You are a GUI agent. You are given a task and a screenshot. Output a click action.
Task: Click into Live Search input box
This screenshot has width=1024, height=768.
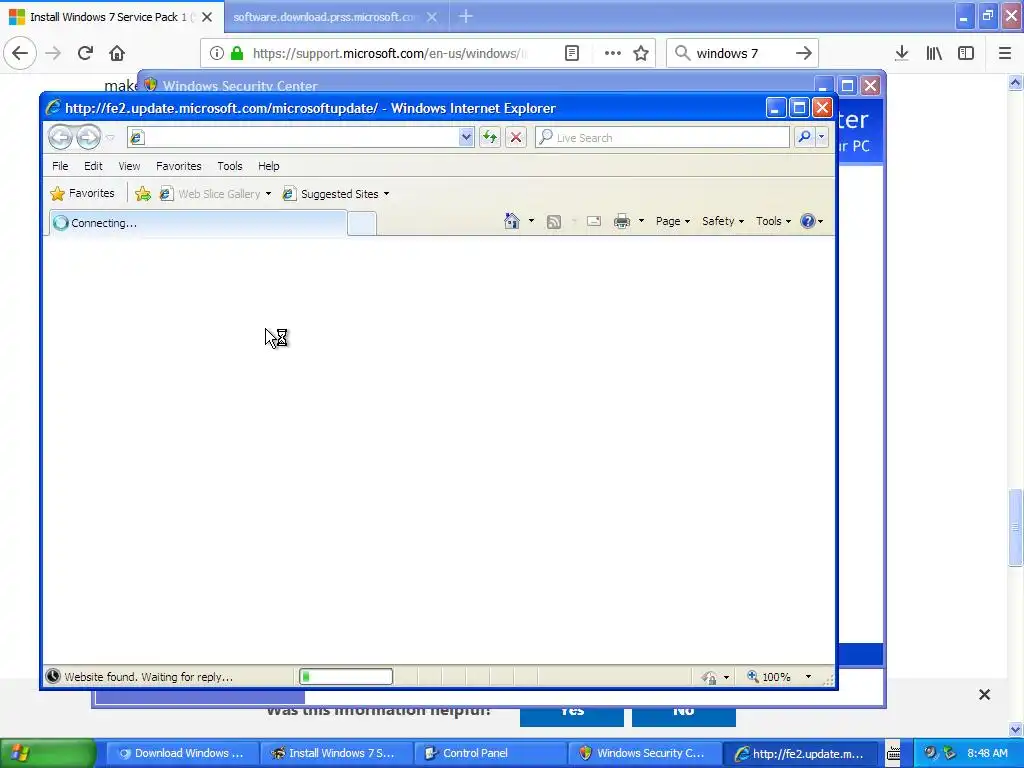tap(663, 137)
